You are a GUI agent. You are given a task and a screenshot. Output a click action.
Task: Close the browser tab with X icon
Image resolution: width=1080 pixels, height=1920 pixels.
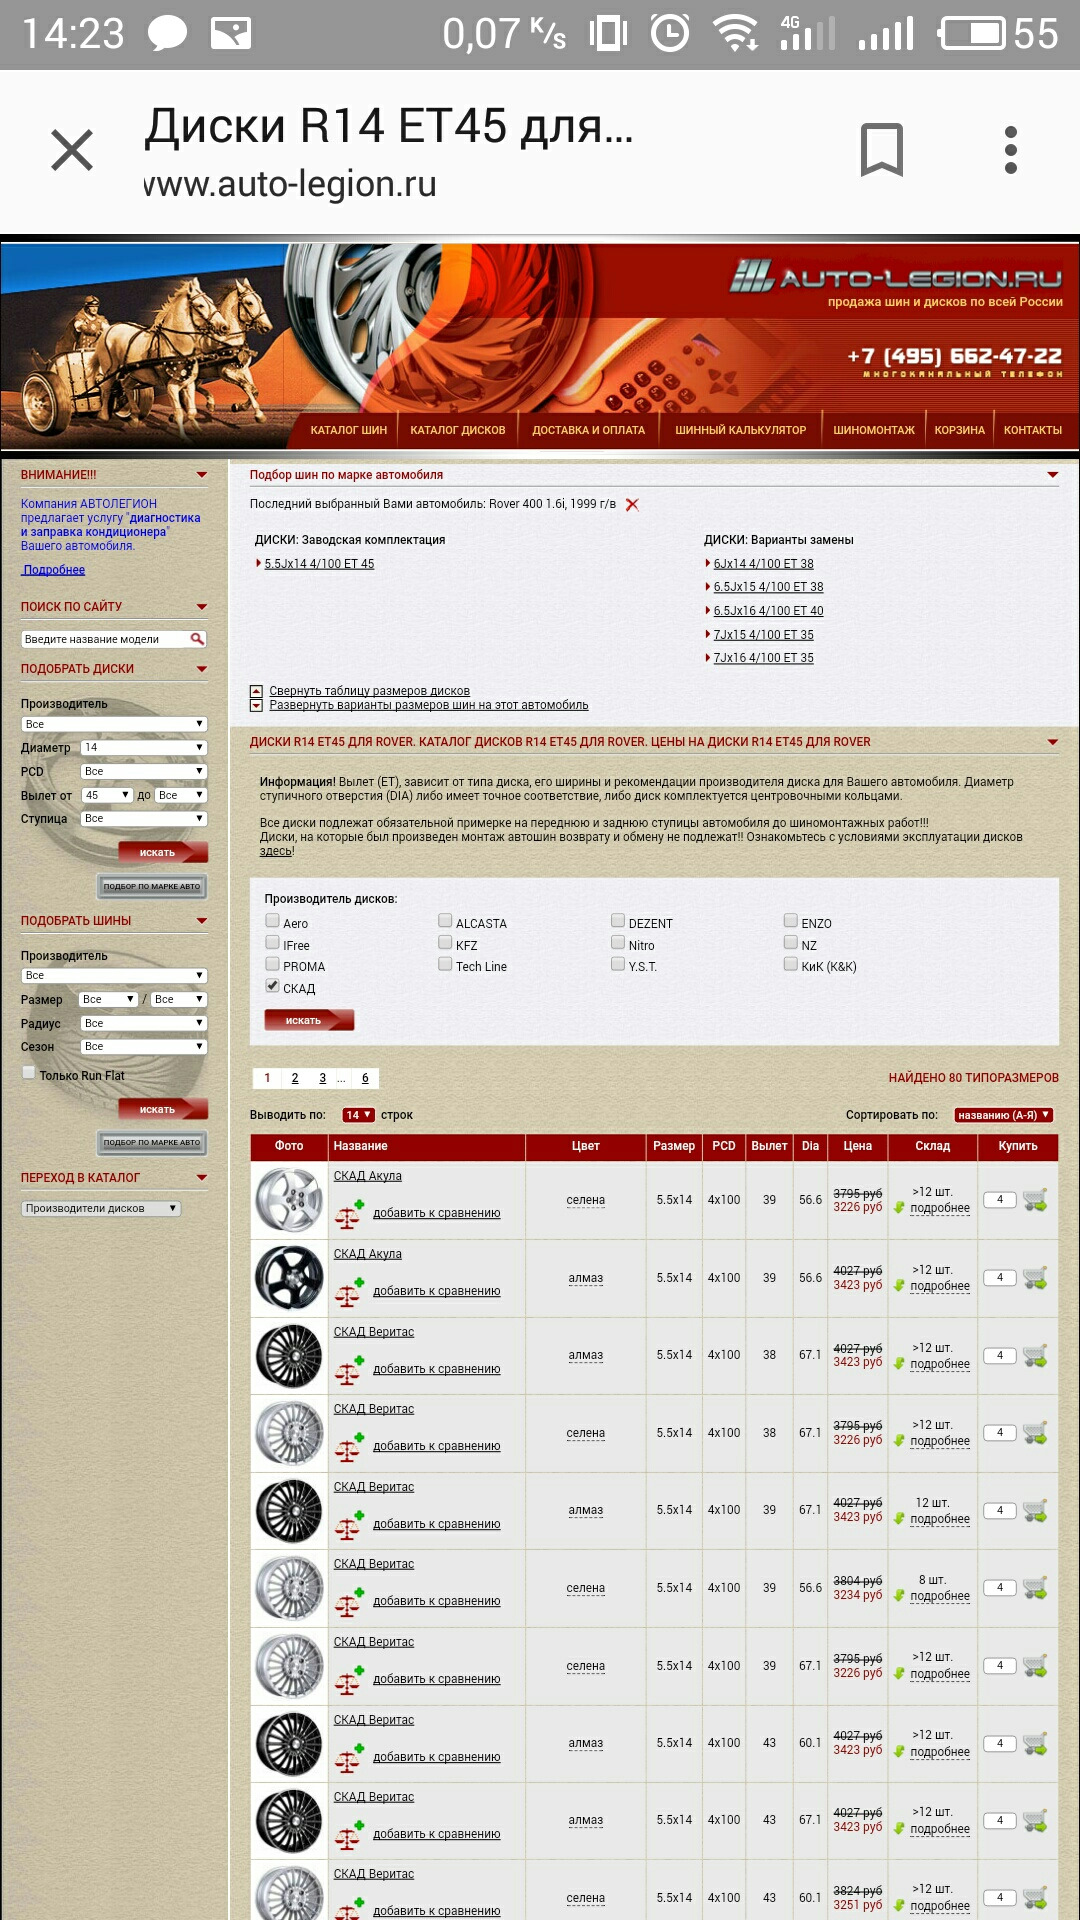72,151
